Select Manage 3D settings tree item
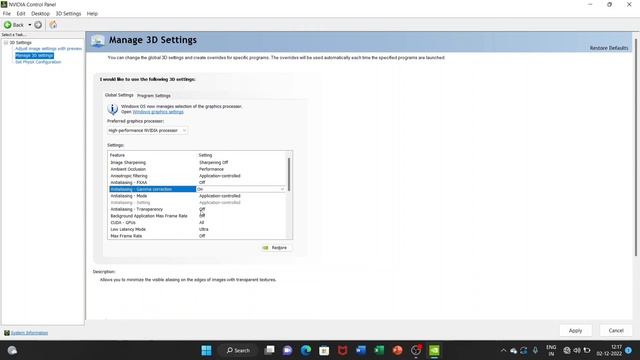640x360 pixels. (x=34, y=56)
